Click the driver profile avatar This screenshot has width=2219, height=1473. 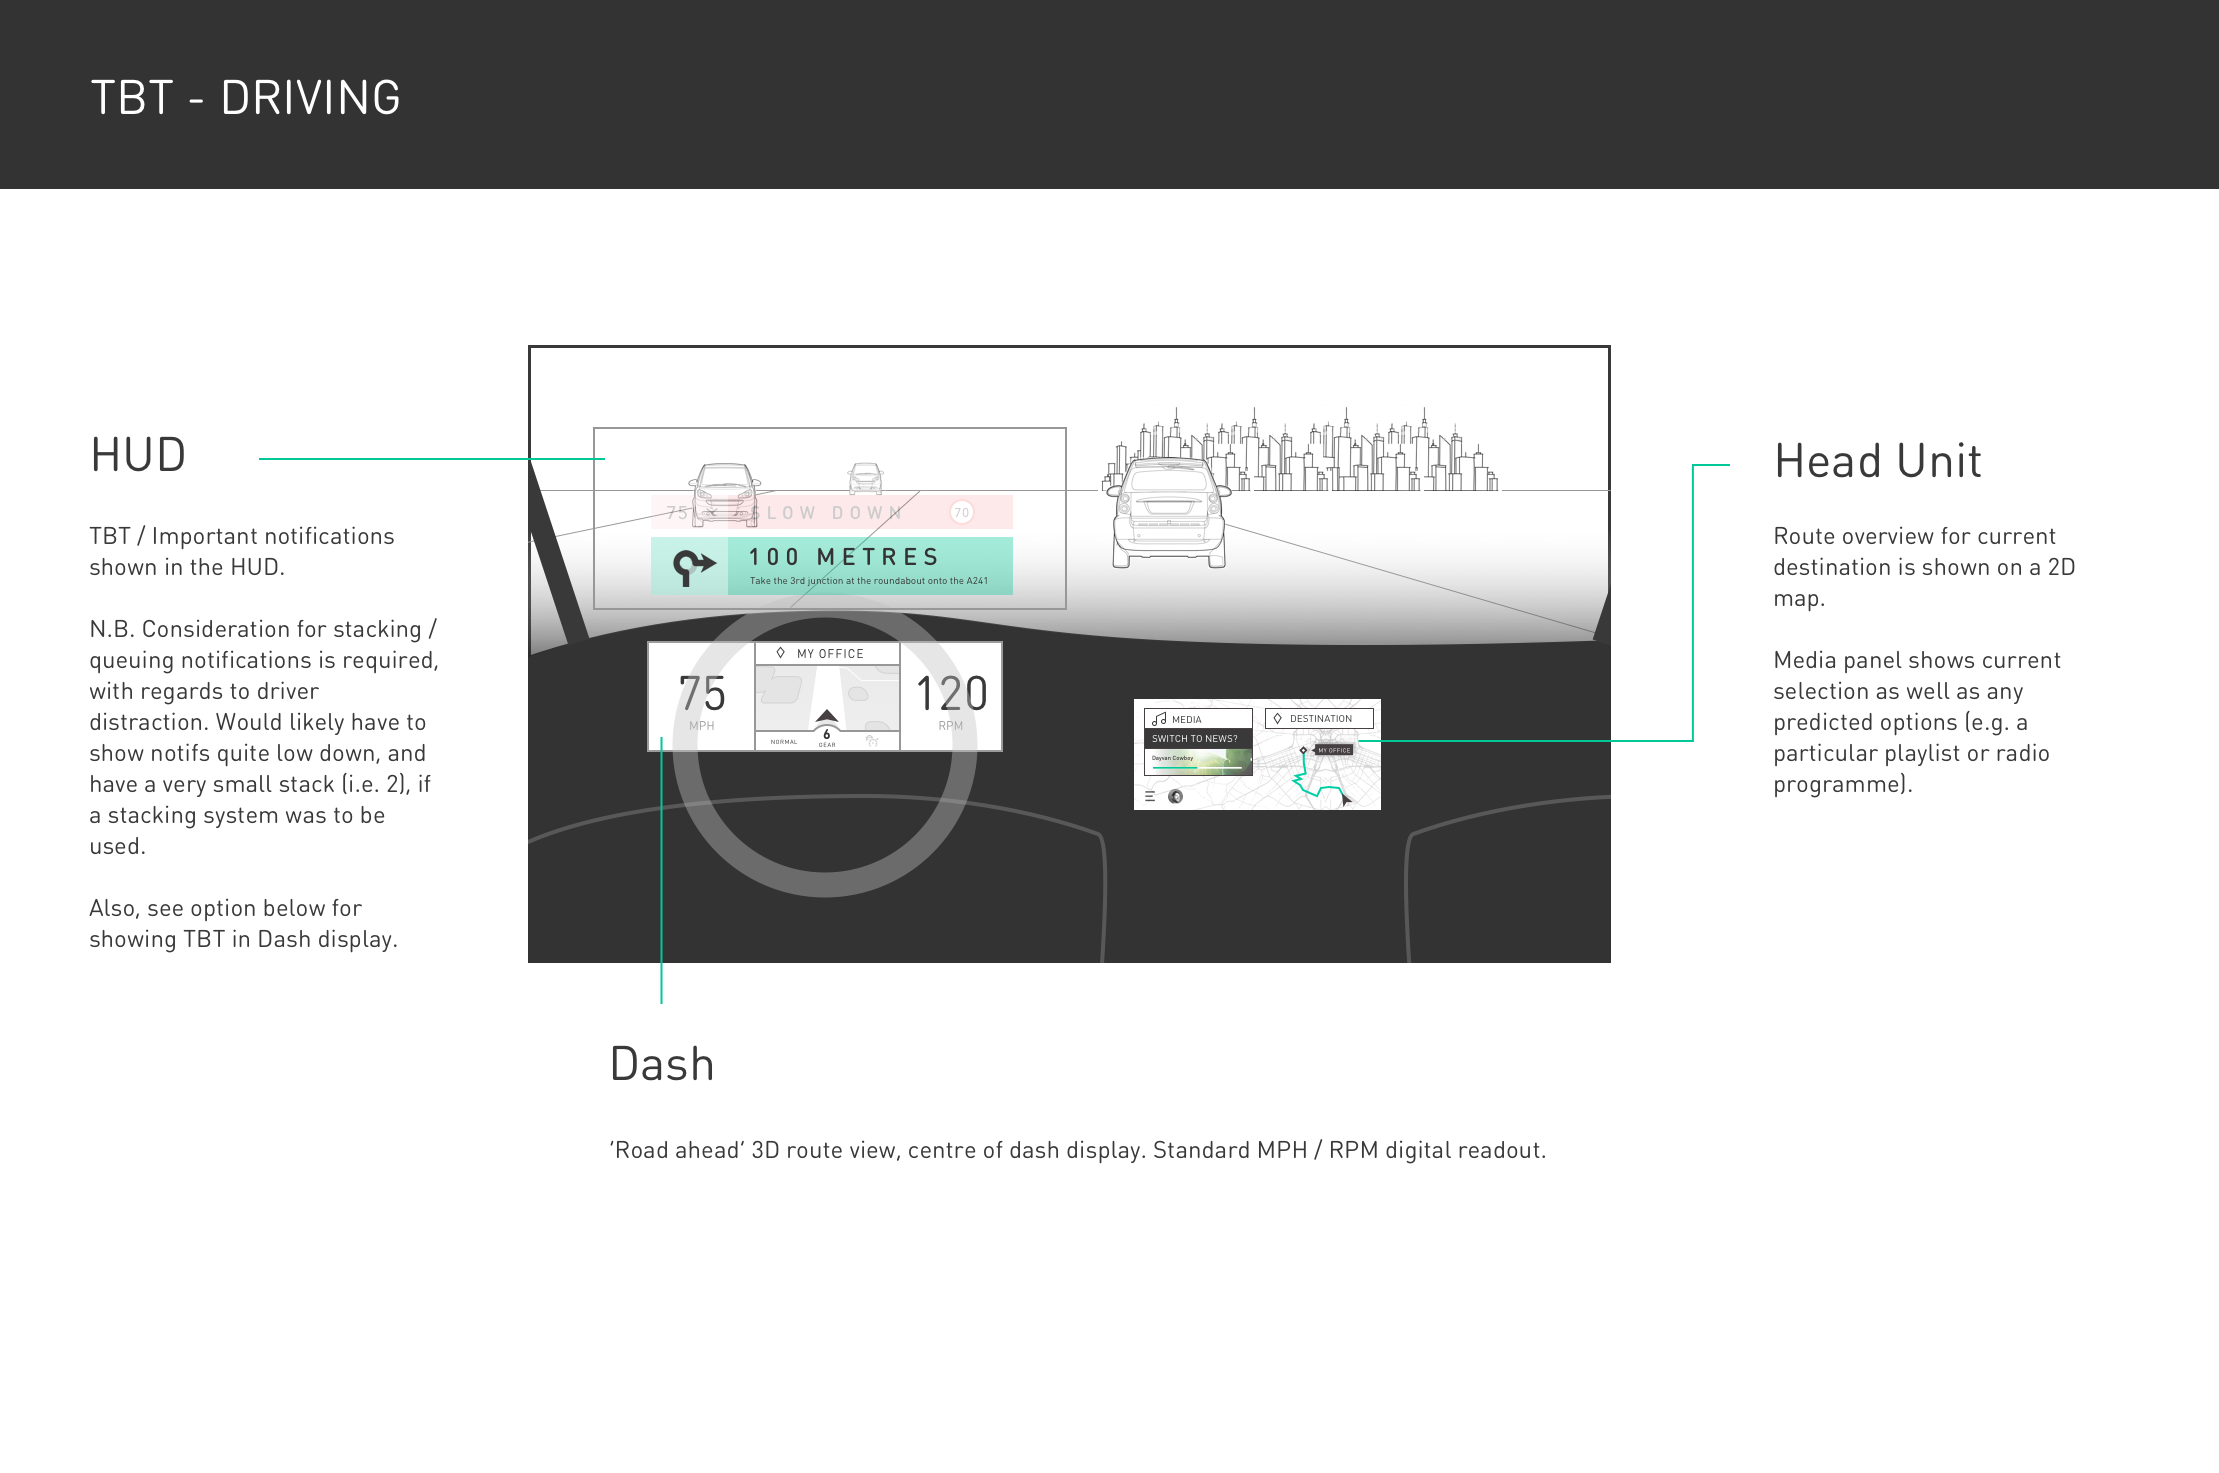coord(1176,797)
